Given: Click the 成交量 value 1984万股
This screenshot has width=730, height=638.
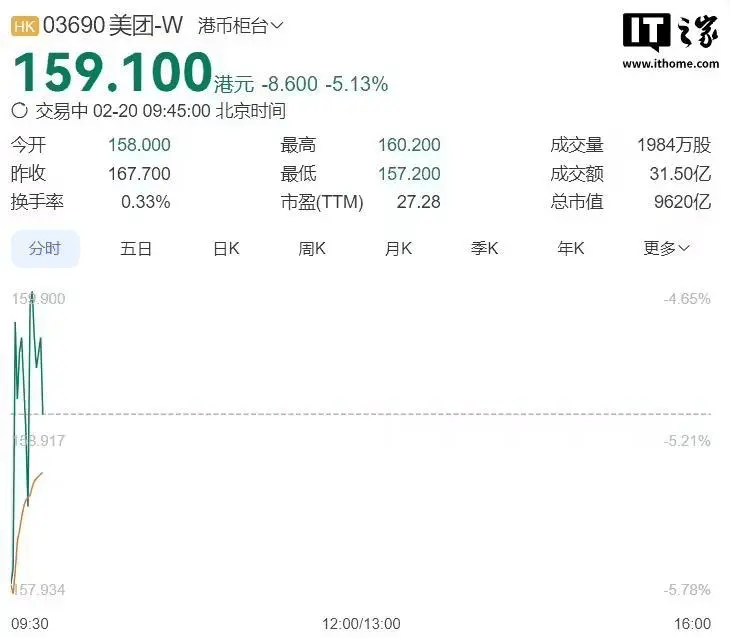Looking at the screenshot, I should click(674, 145).
